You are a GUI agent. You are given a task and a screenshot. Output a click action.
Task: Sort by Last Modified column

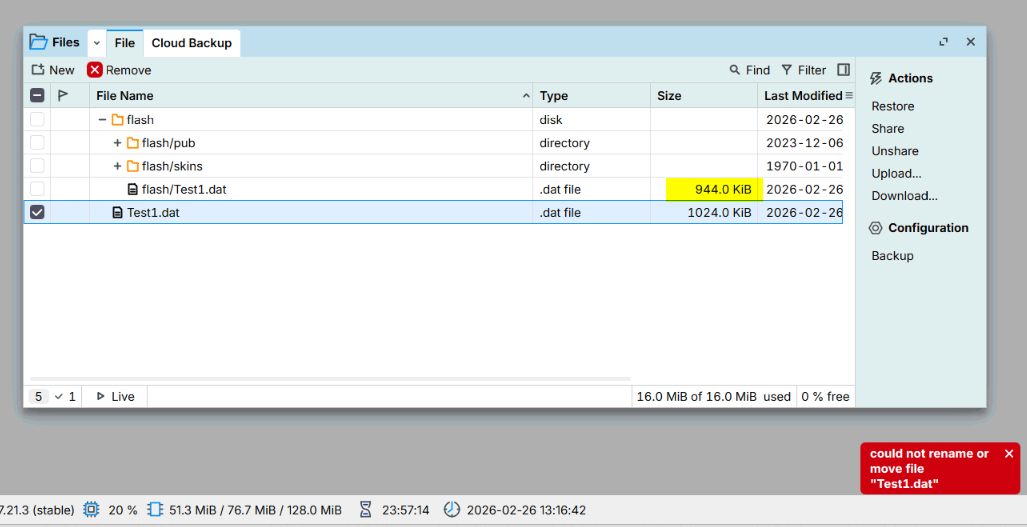coord(803,96)
